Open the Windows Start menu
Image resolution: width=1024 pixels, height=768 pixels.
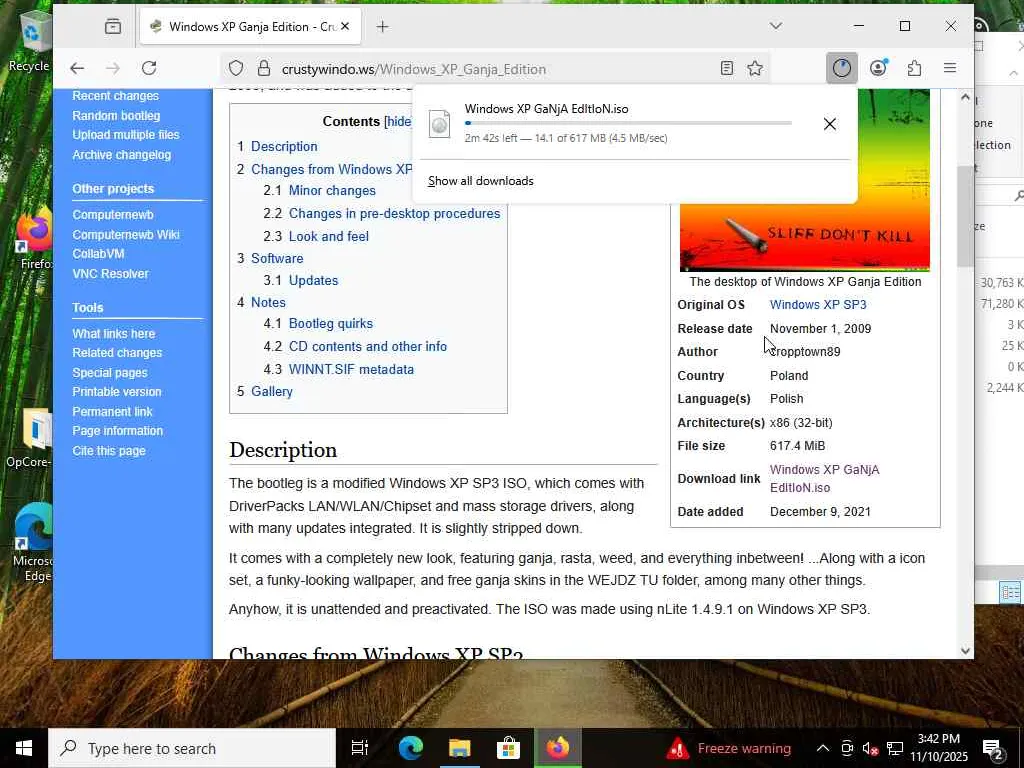point(24,748)
